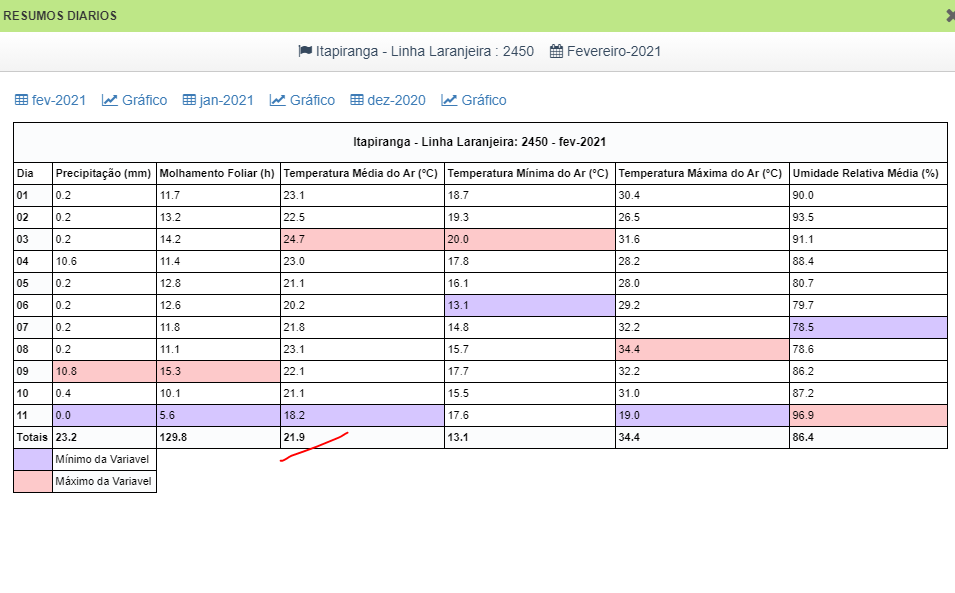
Task: Click the table icon beside dez-2020
Action: 357,100
